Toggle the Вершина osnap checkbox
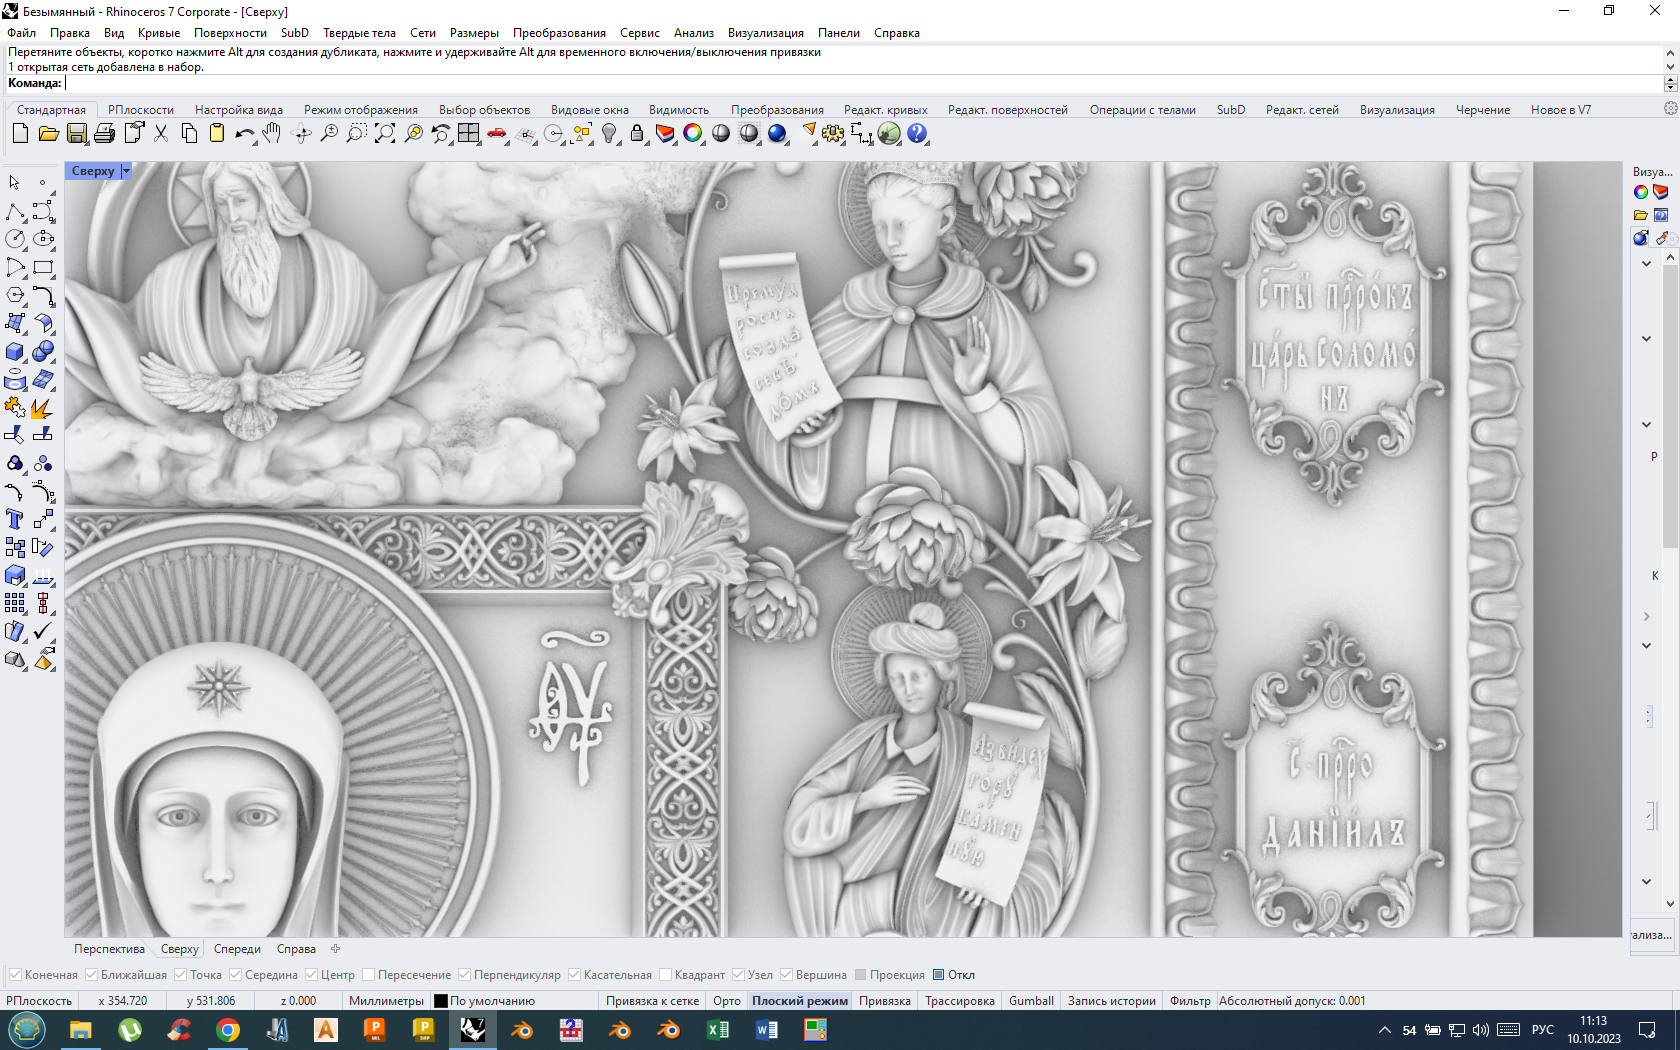The height and width of the screenshot is (1050, 1680). point(786,975)
